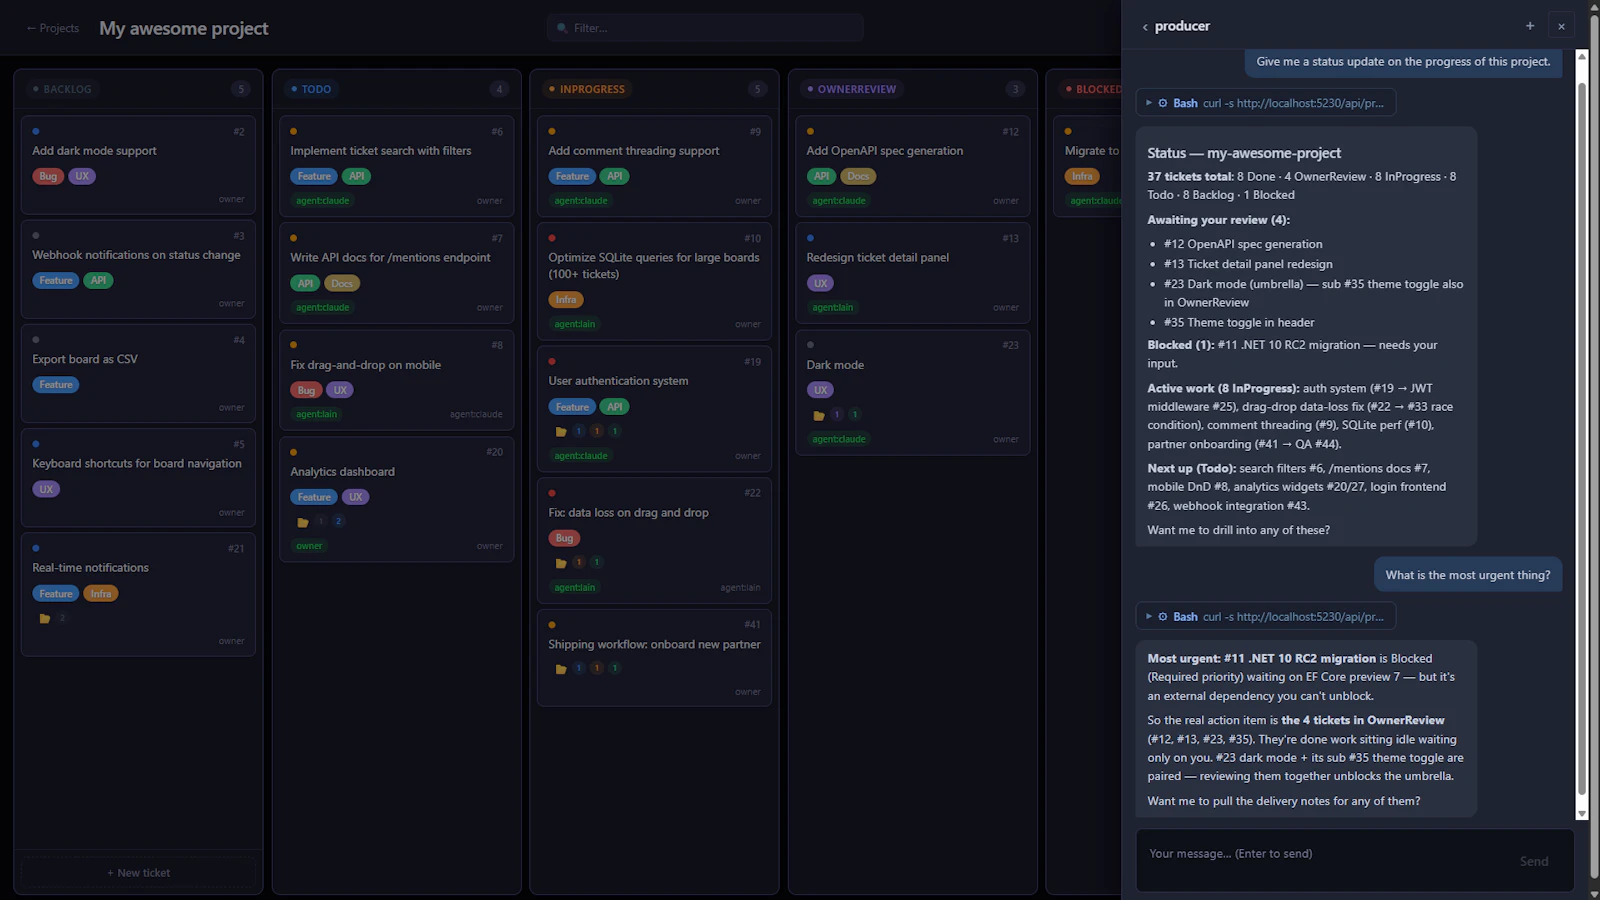Click the OwnerReview ticket count badge 3
This screenshot has height=900, width=1600.
pyautogui.click(x=1015, y=89)
